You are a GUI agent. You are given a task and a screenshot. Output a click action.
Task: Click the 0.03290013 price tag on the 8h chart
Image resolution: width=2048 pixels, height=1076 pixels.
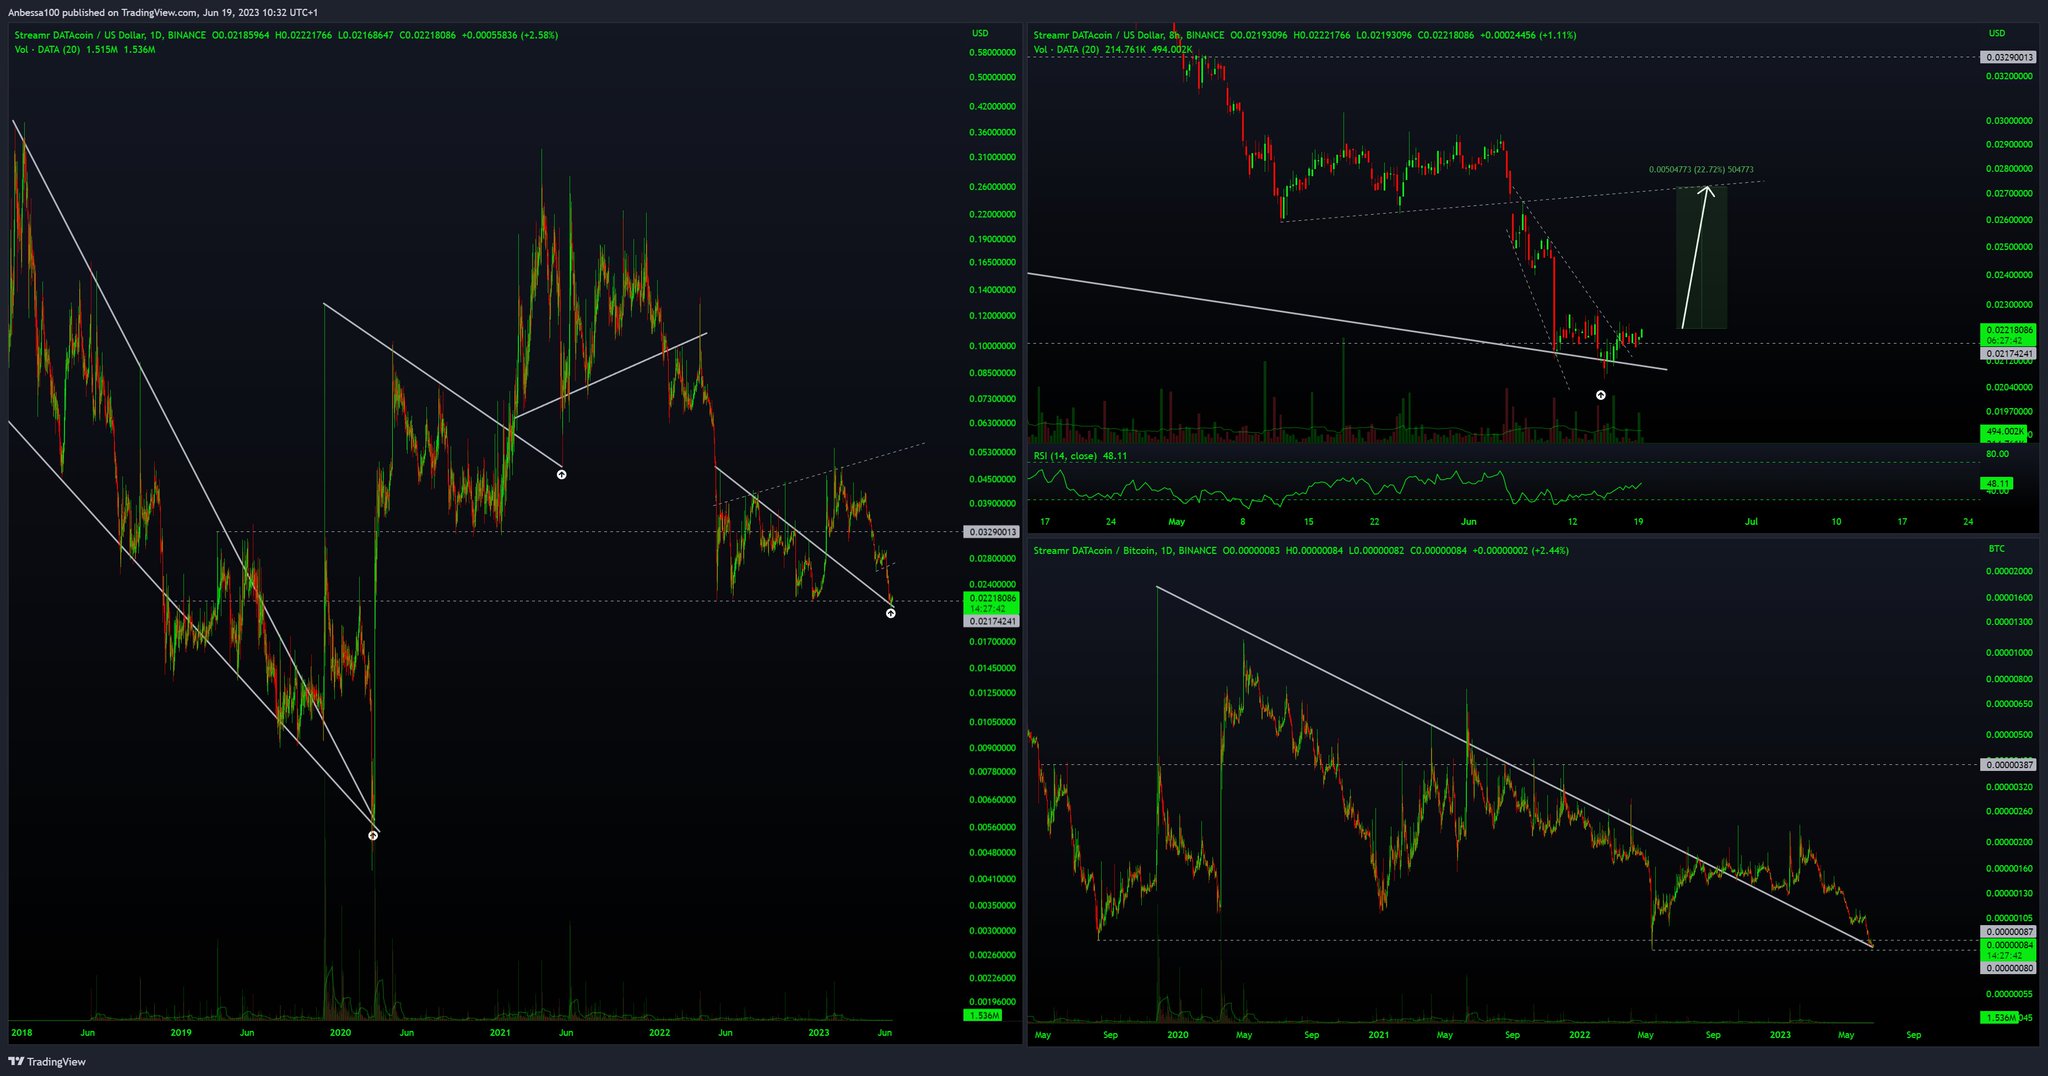[2008, 58]
